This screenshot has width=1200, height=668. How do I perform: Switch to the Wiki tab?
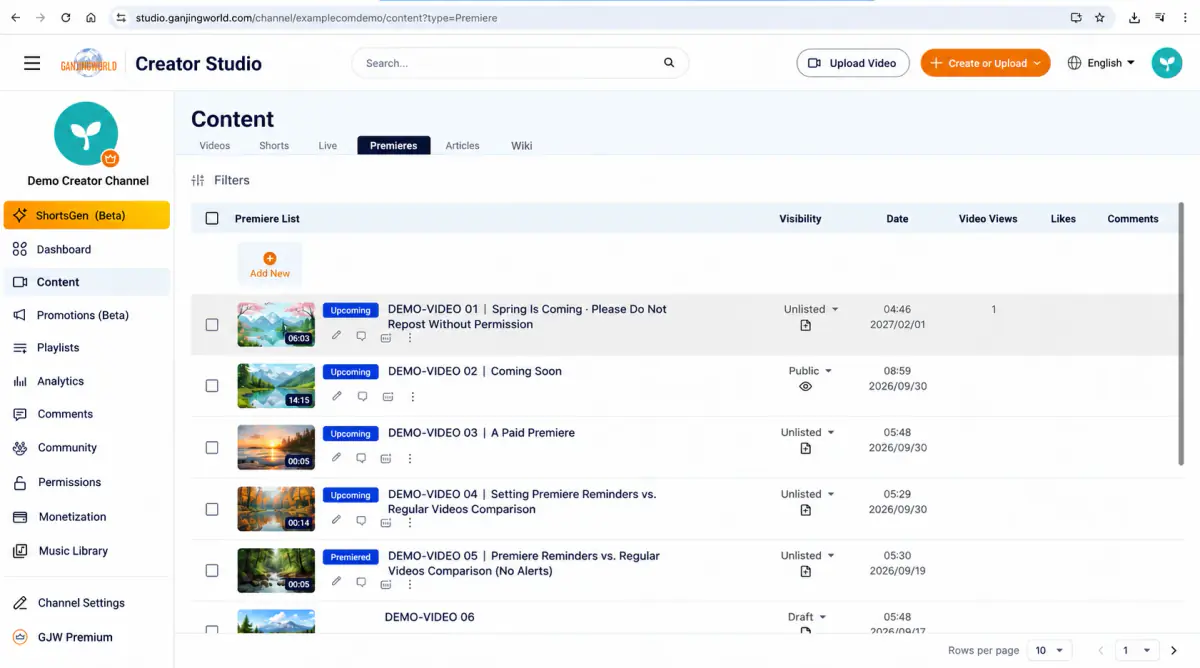point(522,145)
